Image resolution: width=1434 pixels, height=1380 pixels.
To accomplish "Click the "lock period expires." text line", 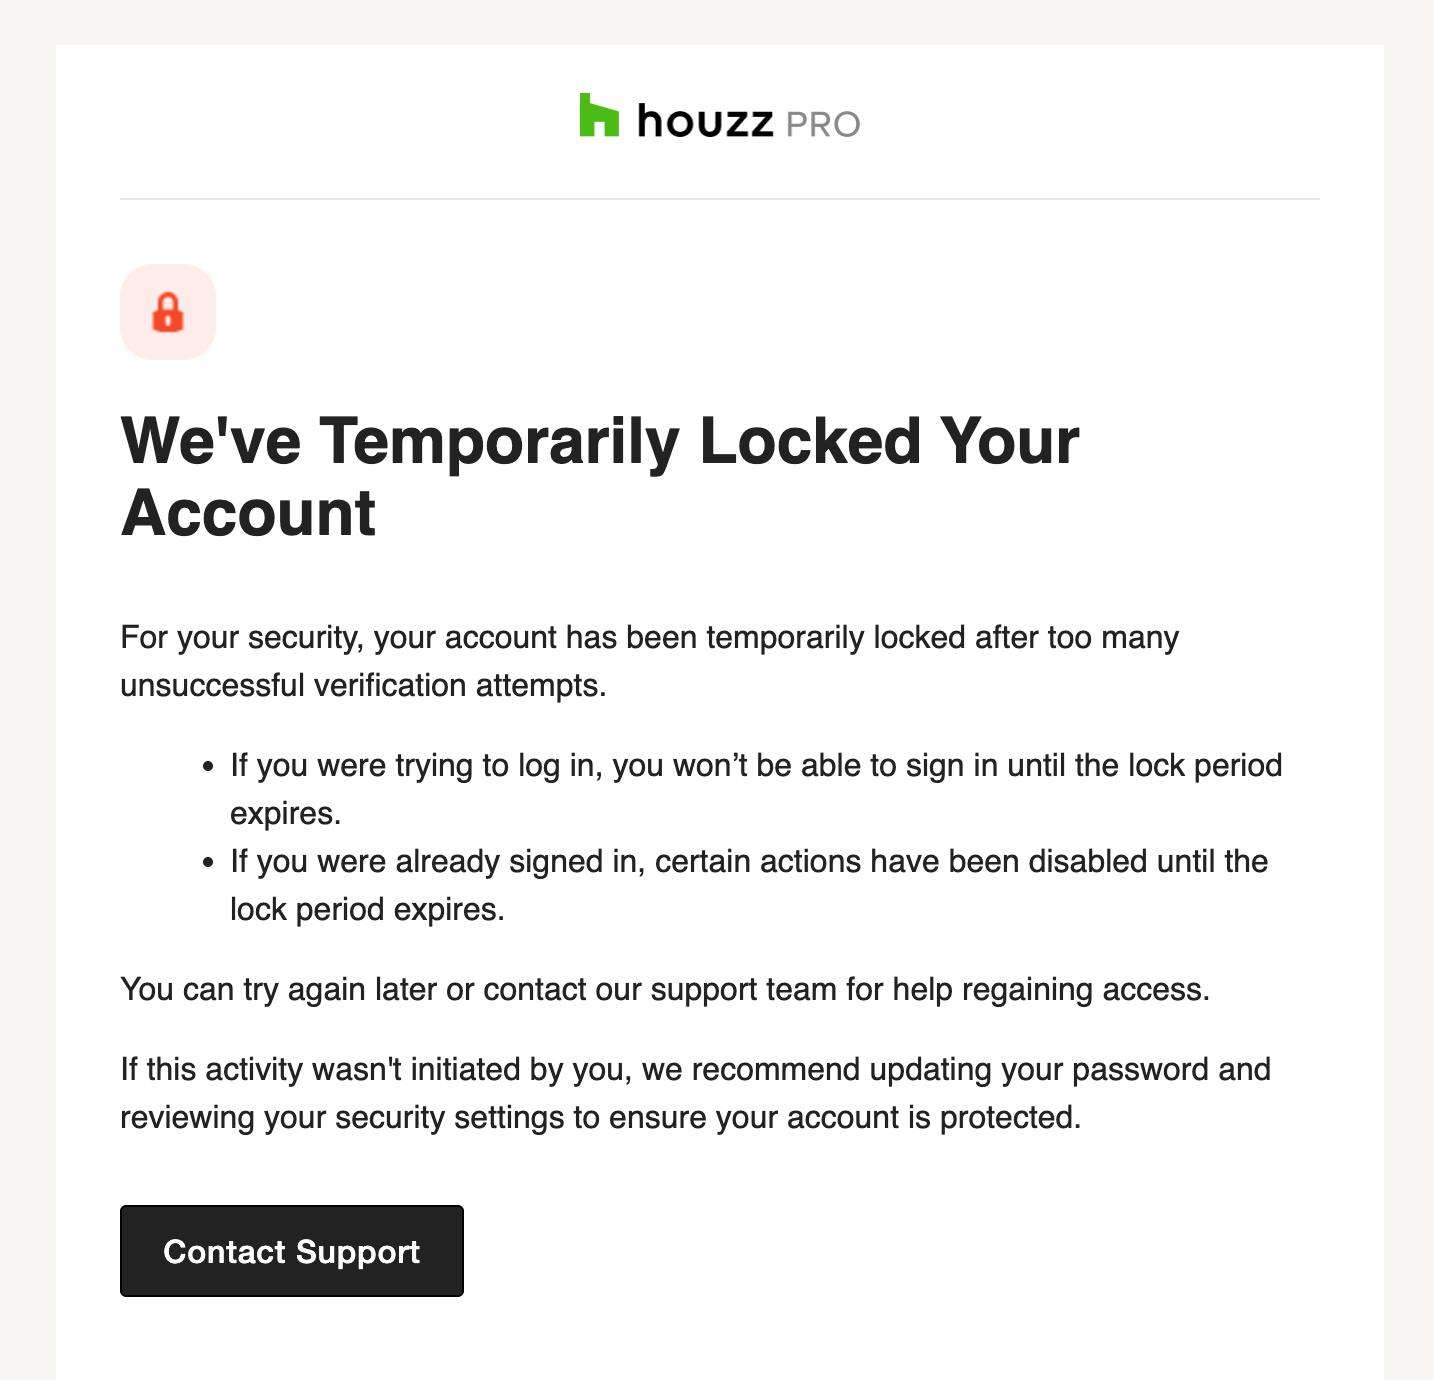I will (x=367, y=910).
